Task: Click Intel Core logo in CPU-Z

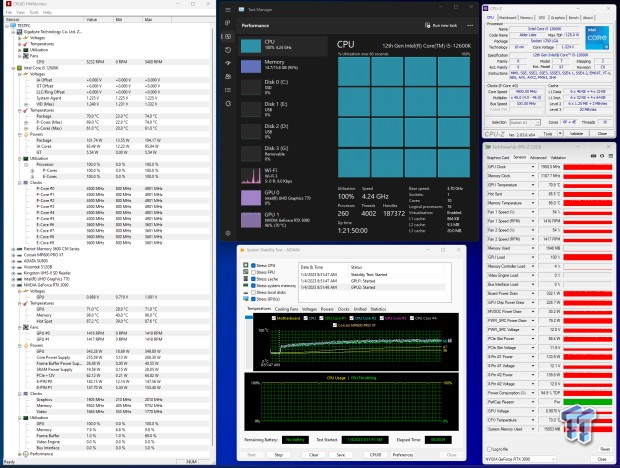Action: [x=597, y=38]
